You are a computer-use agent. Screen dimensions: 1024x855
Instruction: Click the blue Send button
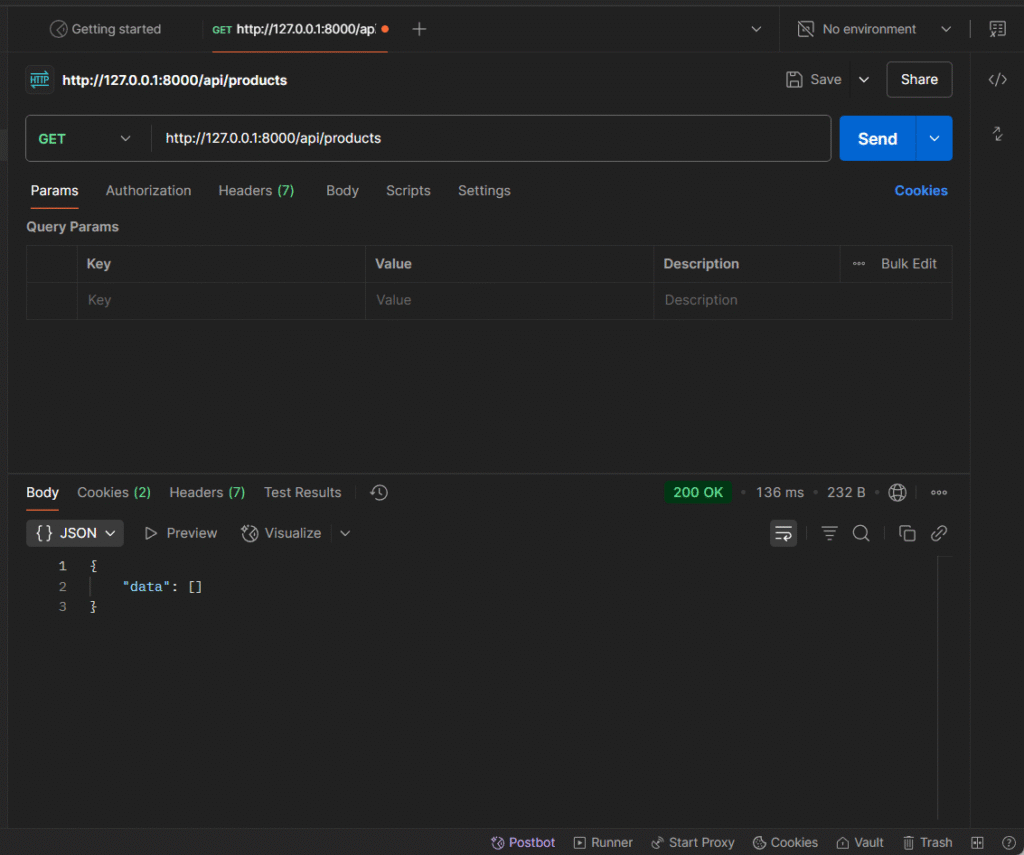(x=877, y=139)
